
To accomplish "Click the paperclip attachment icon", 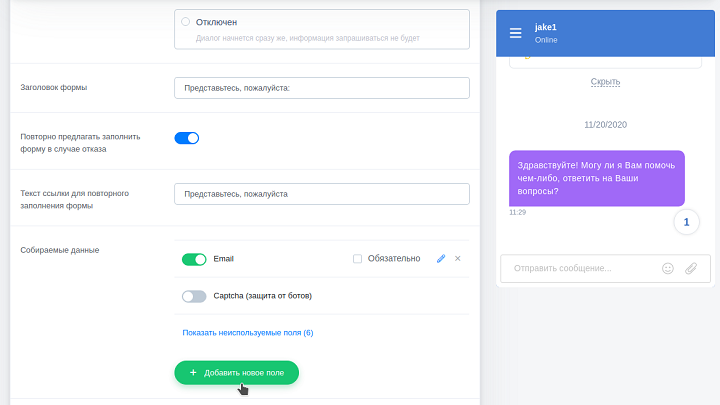I will pos(691,268).
